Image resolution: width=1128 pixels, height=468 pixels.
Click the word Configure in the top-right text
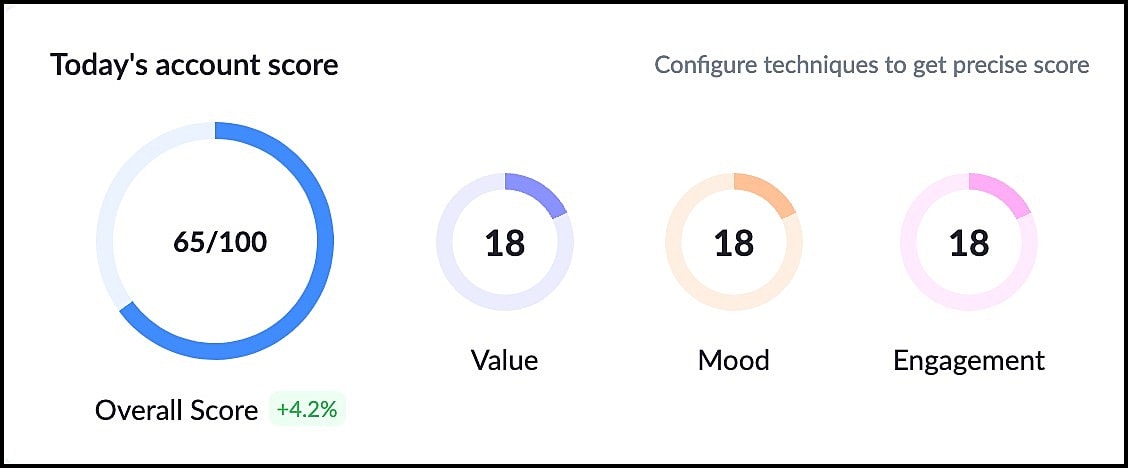(697, 66)
